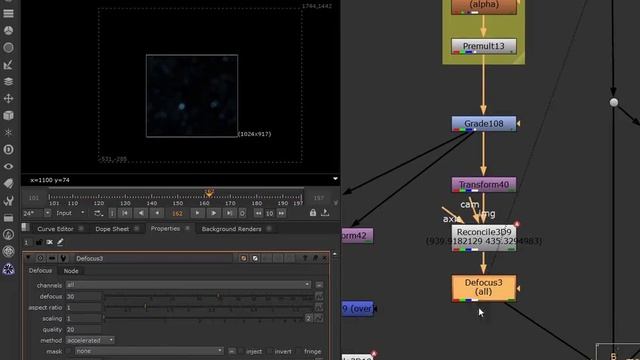Collapse the Defocus3 panel disclosure triangle
The width and height of the screenshot is (640, 360).
(x=28, y=258)
